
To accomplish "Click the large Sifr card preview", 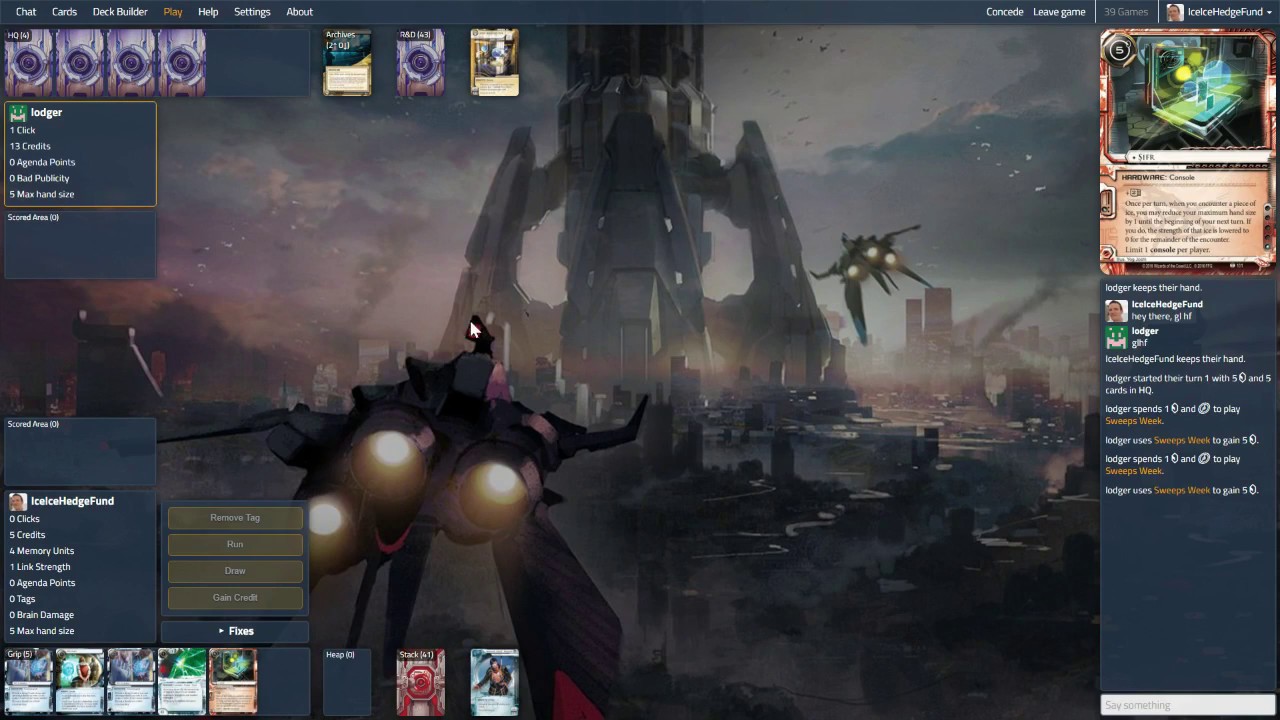I will 1188,151.
